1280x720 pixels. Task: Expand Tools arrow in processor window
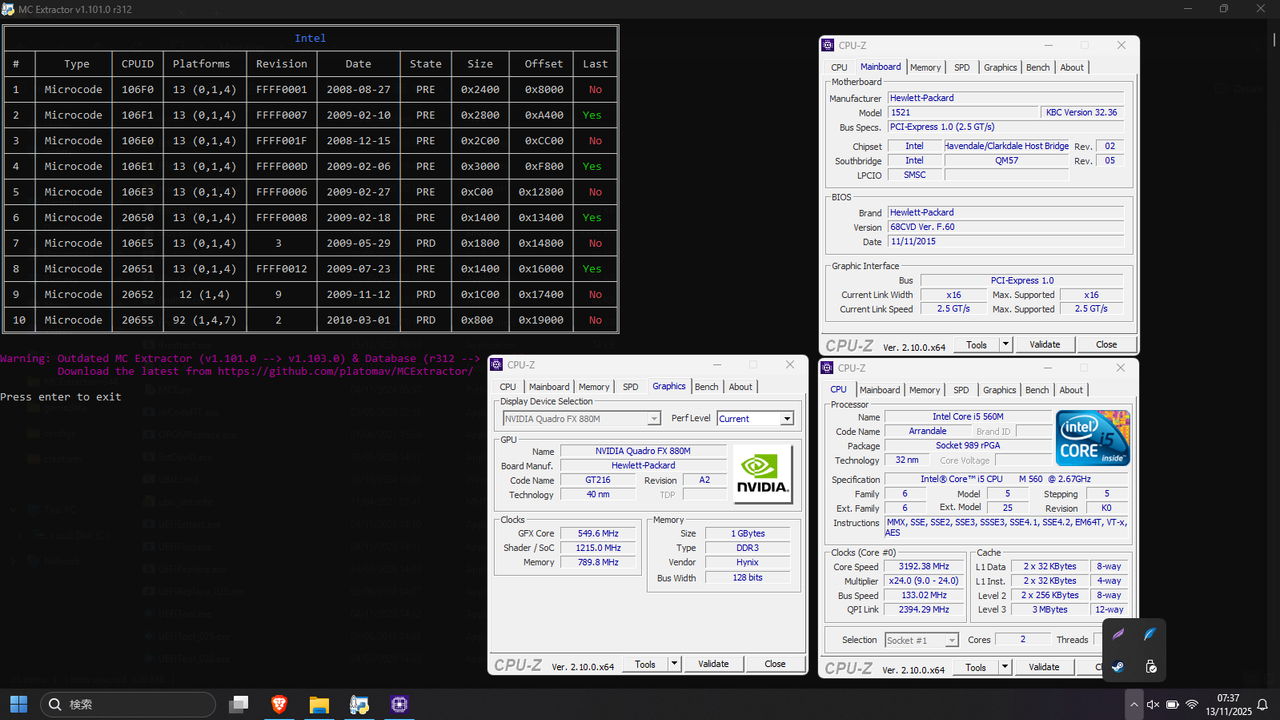point(1004,667)
